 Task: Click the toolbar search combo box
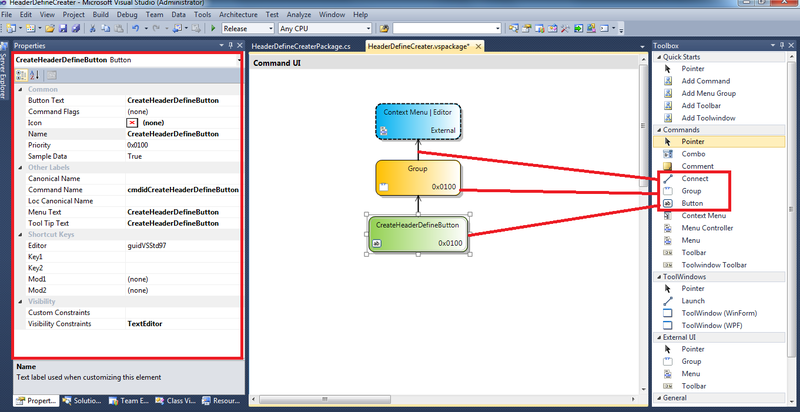447,29
